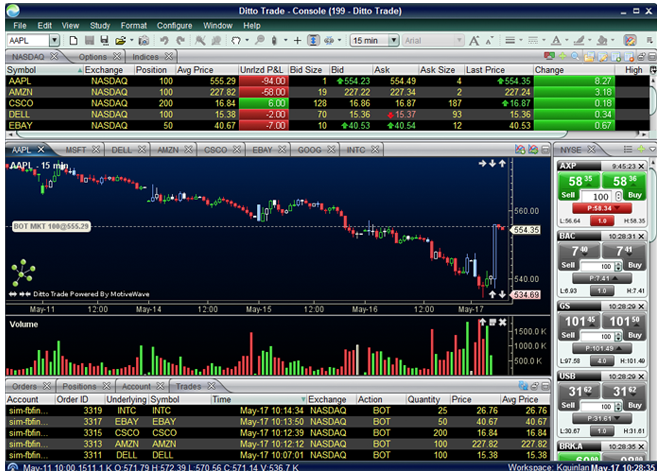Screen dimensions: 657x471
Task: Select the AAPL row in watchlist
Action: [327, 81]
